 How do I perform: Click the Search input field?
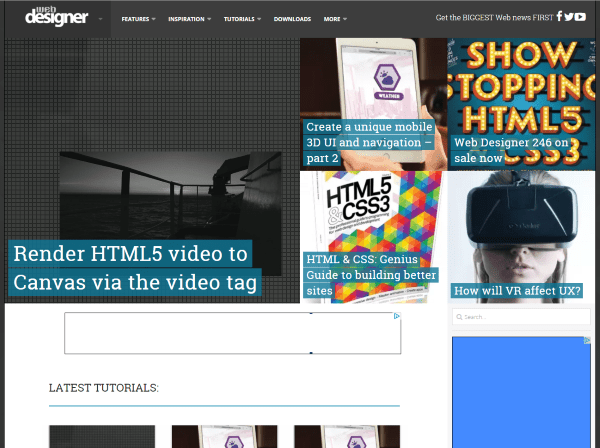[x=521, y=317]
